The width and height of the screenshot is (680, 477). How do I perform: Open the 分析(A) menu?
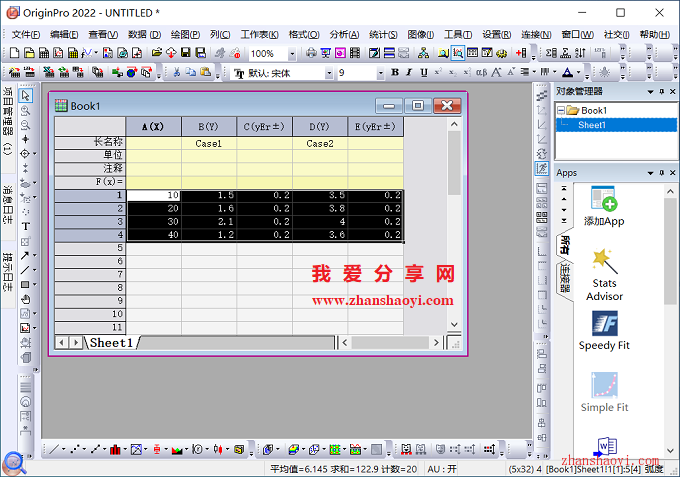pyautogui.click(x=344, y=34)
